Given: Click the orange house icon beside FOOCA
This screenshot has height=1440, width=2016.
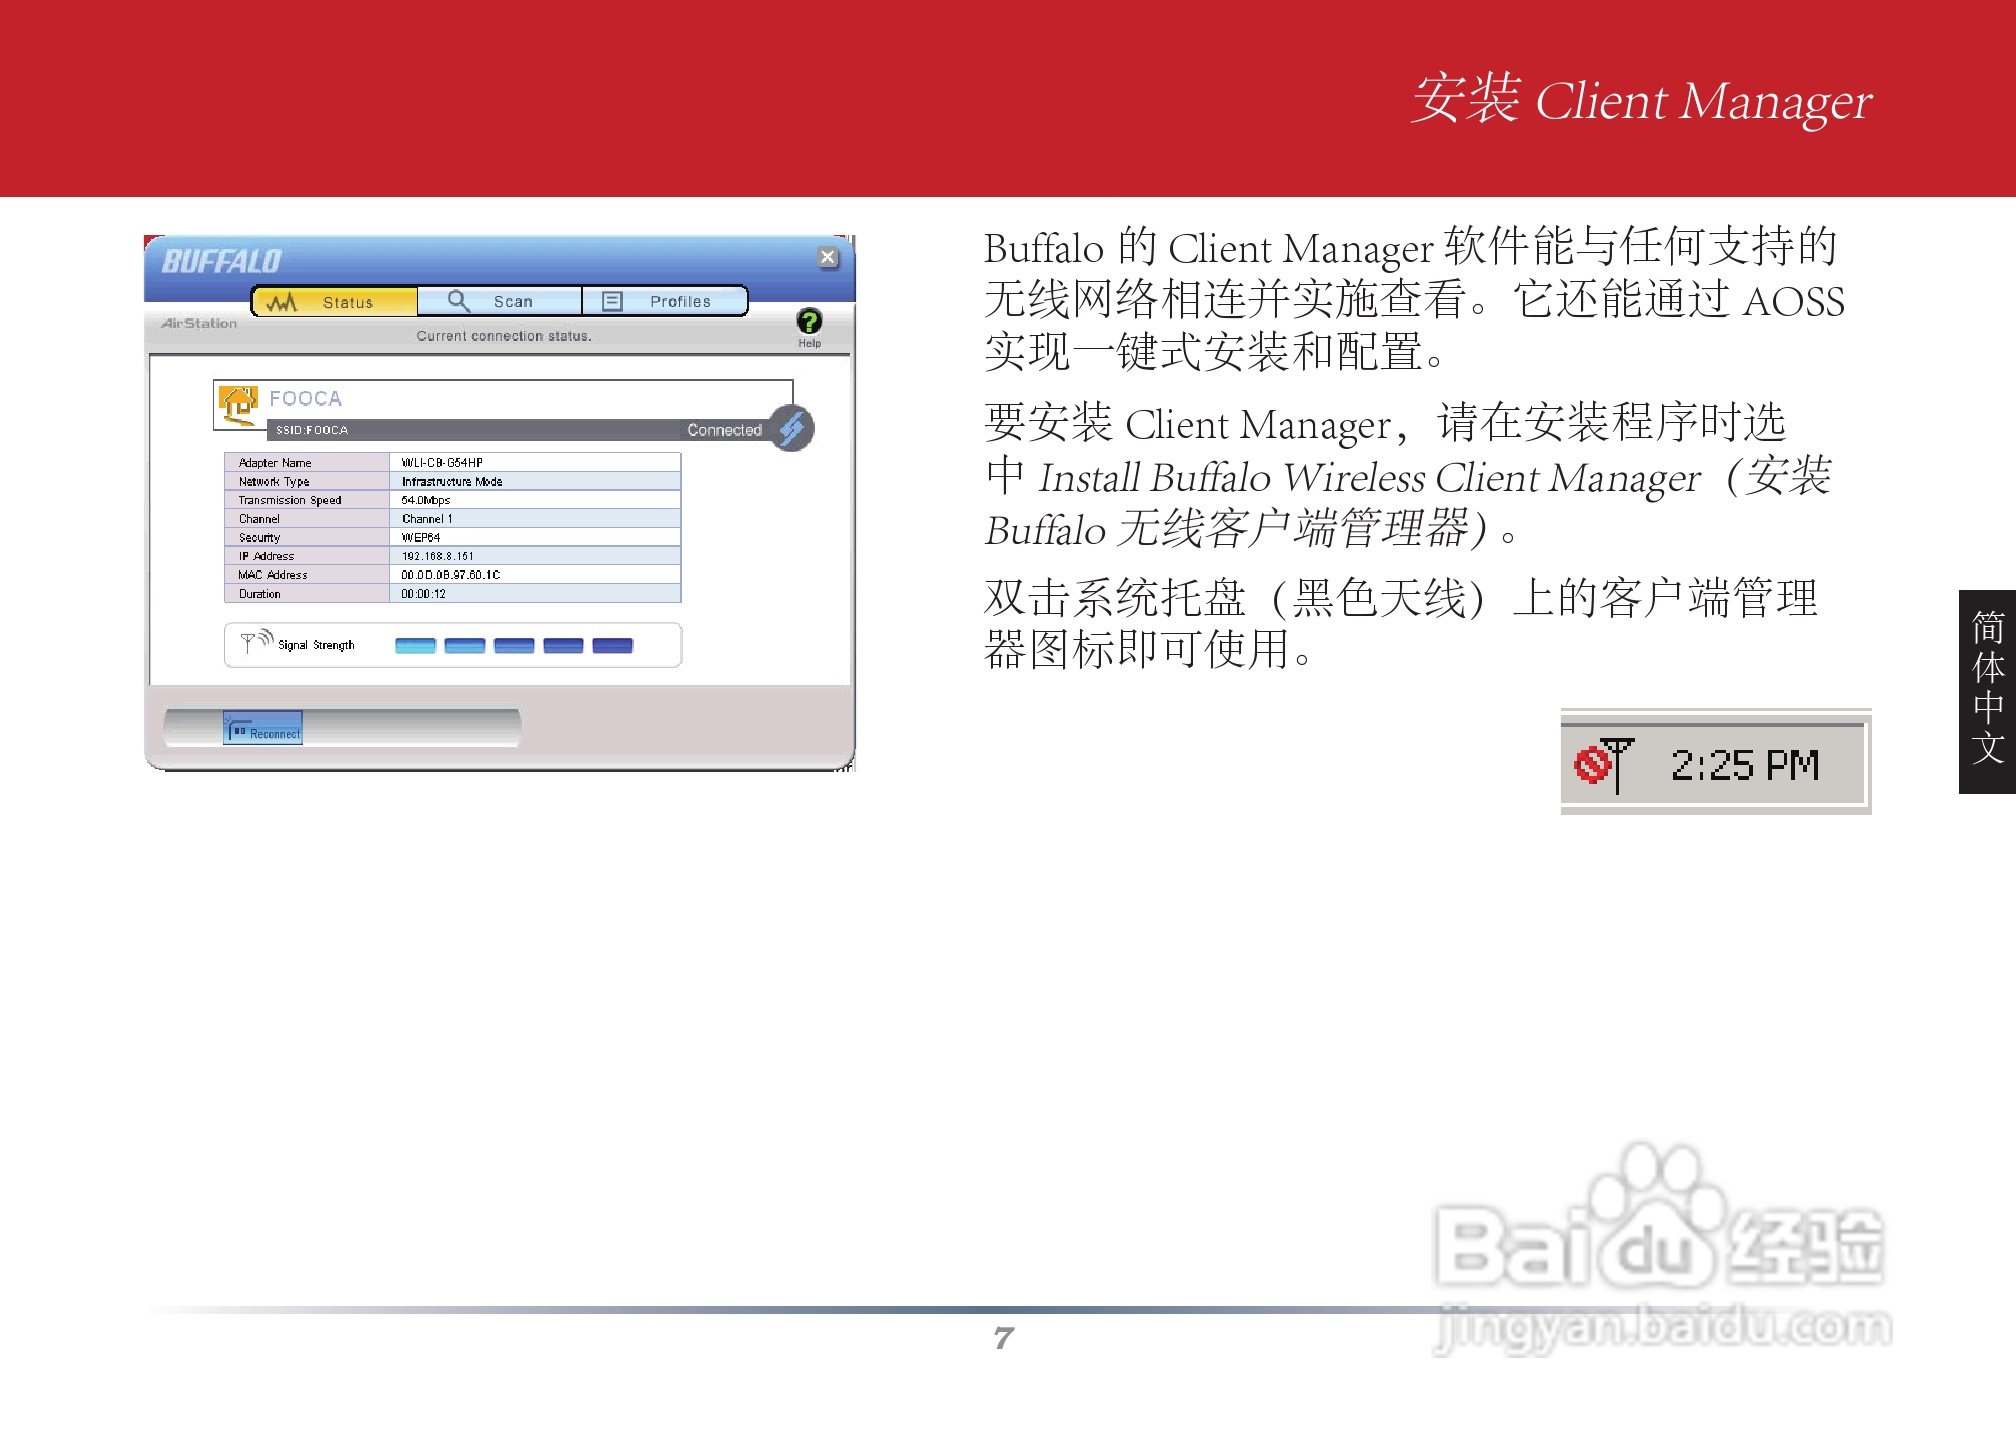Looking at the screenshot, I should 238,405.
